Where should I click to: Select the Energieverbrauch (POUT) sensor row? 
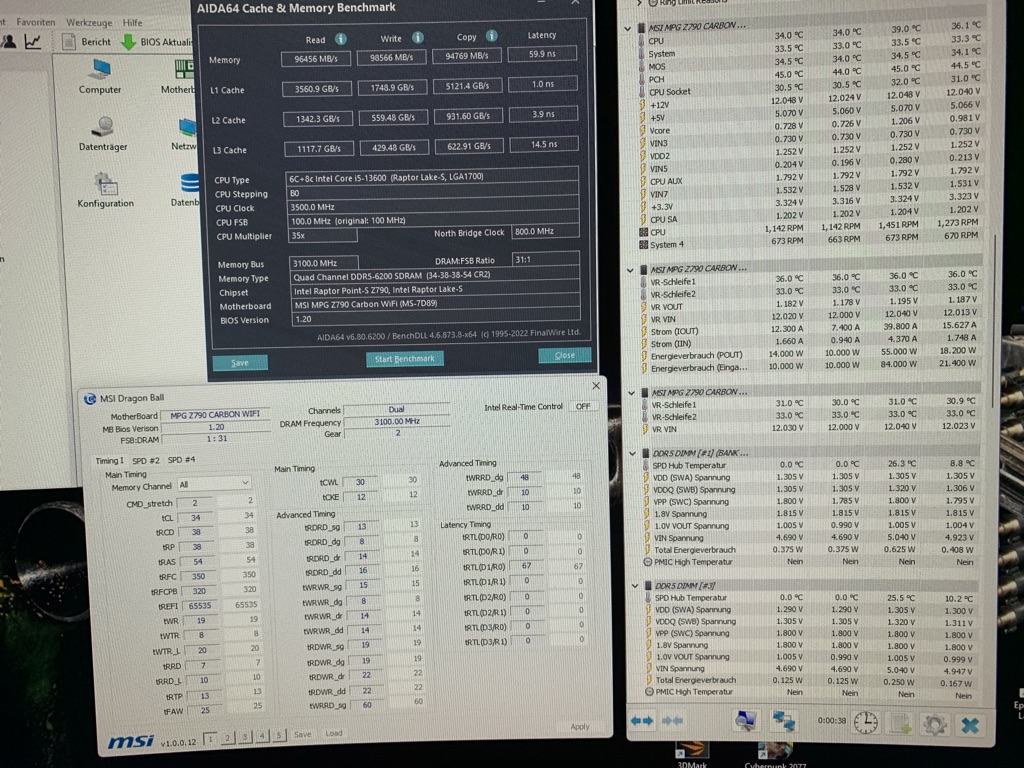[x=810, y=354]
